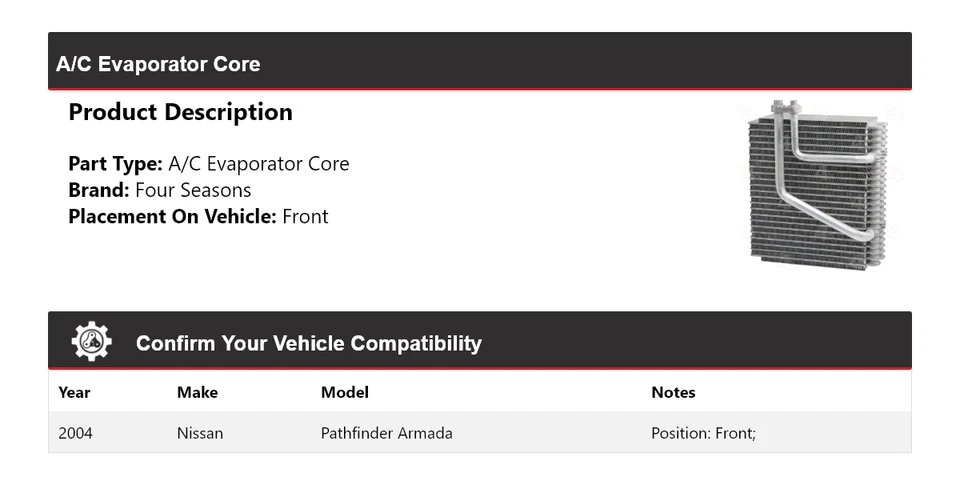Click the Part Type label
Screen dimensions: 960x485
pos(115,164)
